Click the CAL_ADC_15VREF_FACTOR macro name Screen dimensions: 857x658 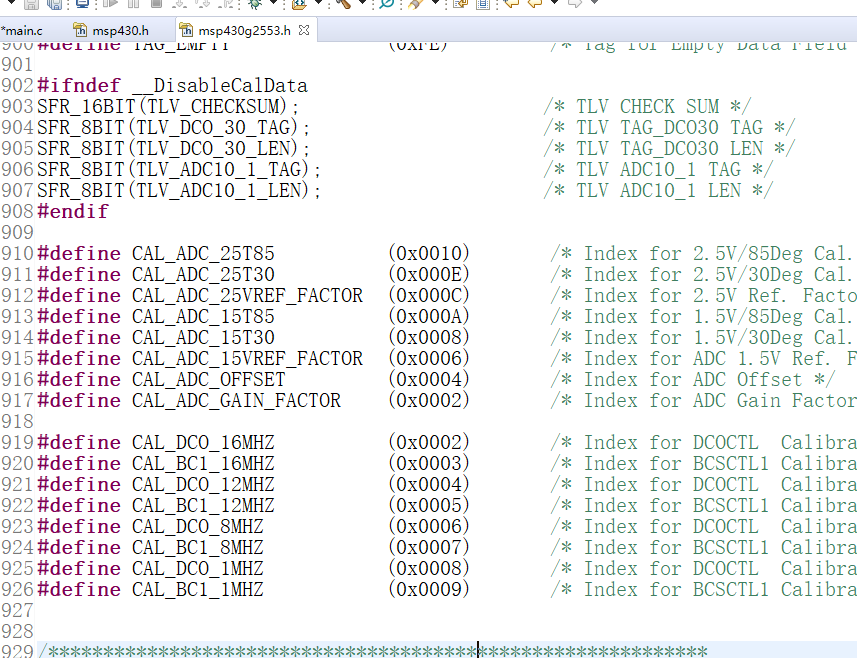pyautogui.click(x=248, y=359)
